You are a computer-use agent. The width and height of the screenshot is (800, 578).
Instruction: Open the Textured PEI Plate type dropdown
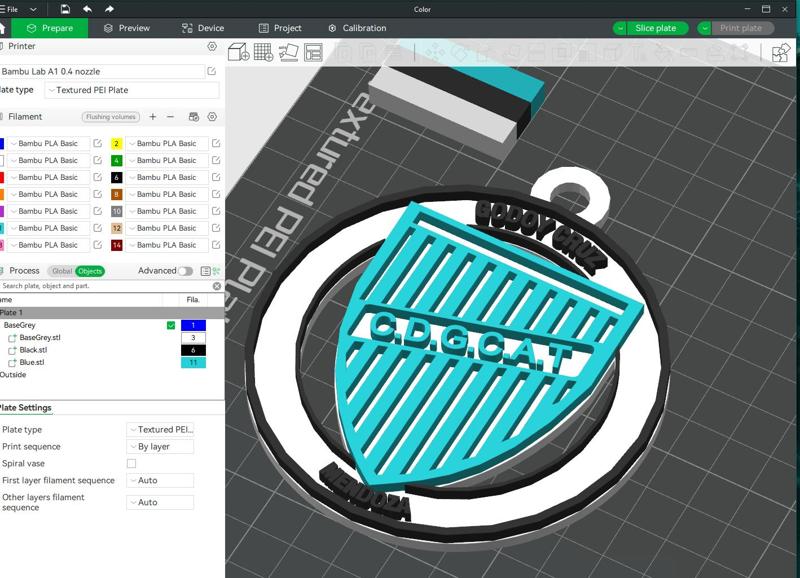tap(132, 90)
